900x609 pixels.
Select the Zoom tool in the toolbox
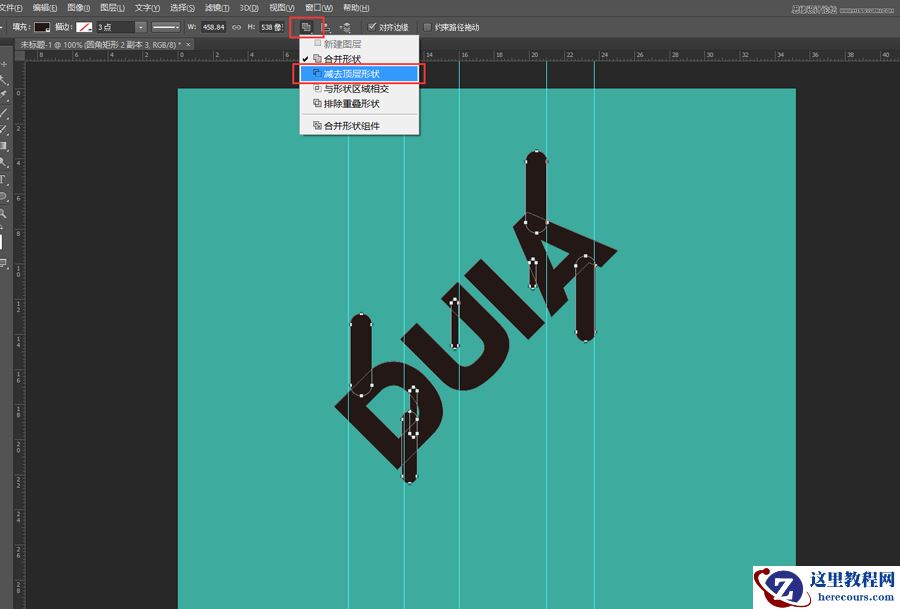click(x=4, y=213)
